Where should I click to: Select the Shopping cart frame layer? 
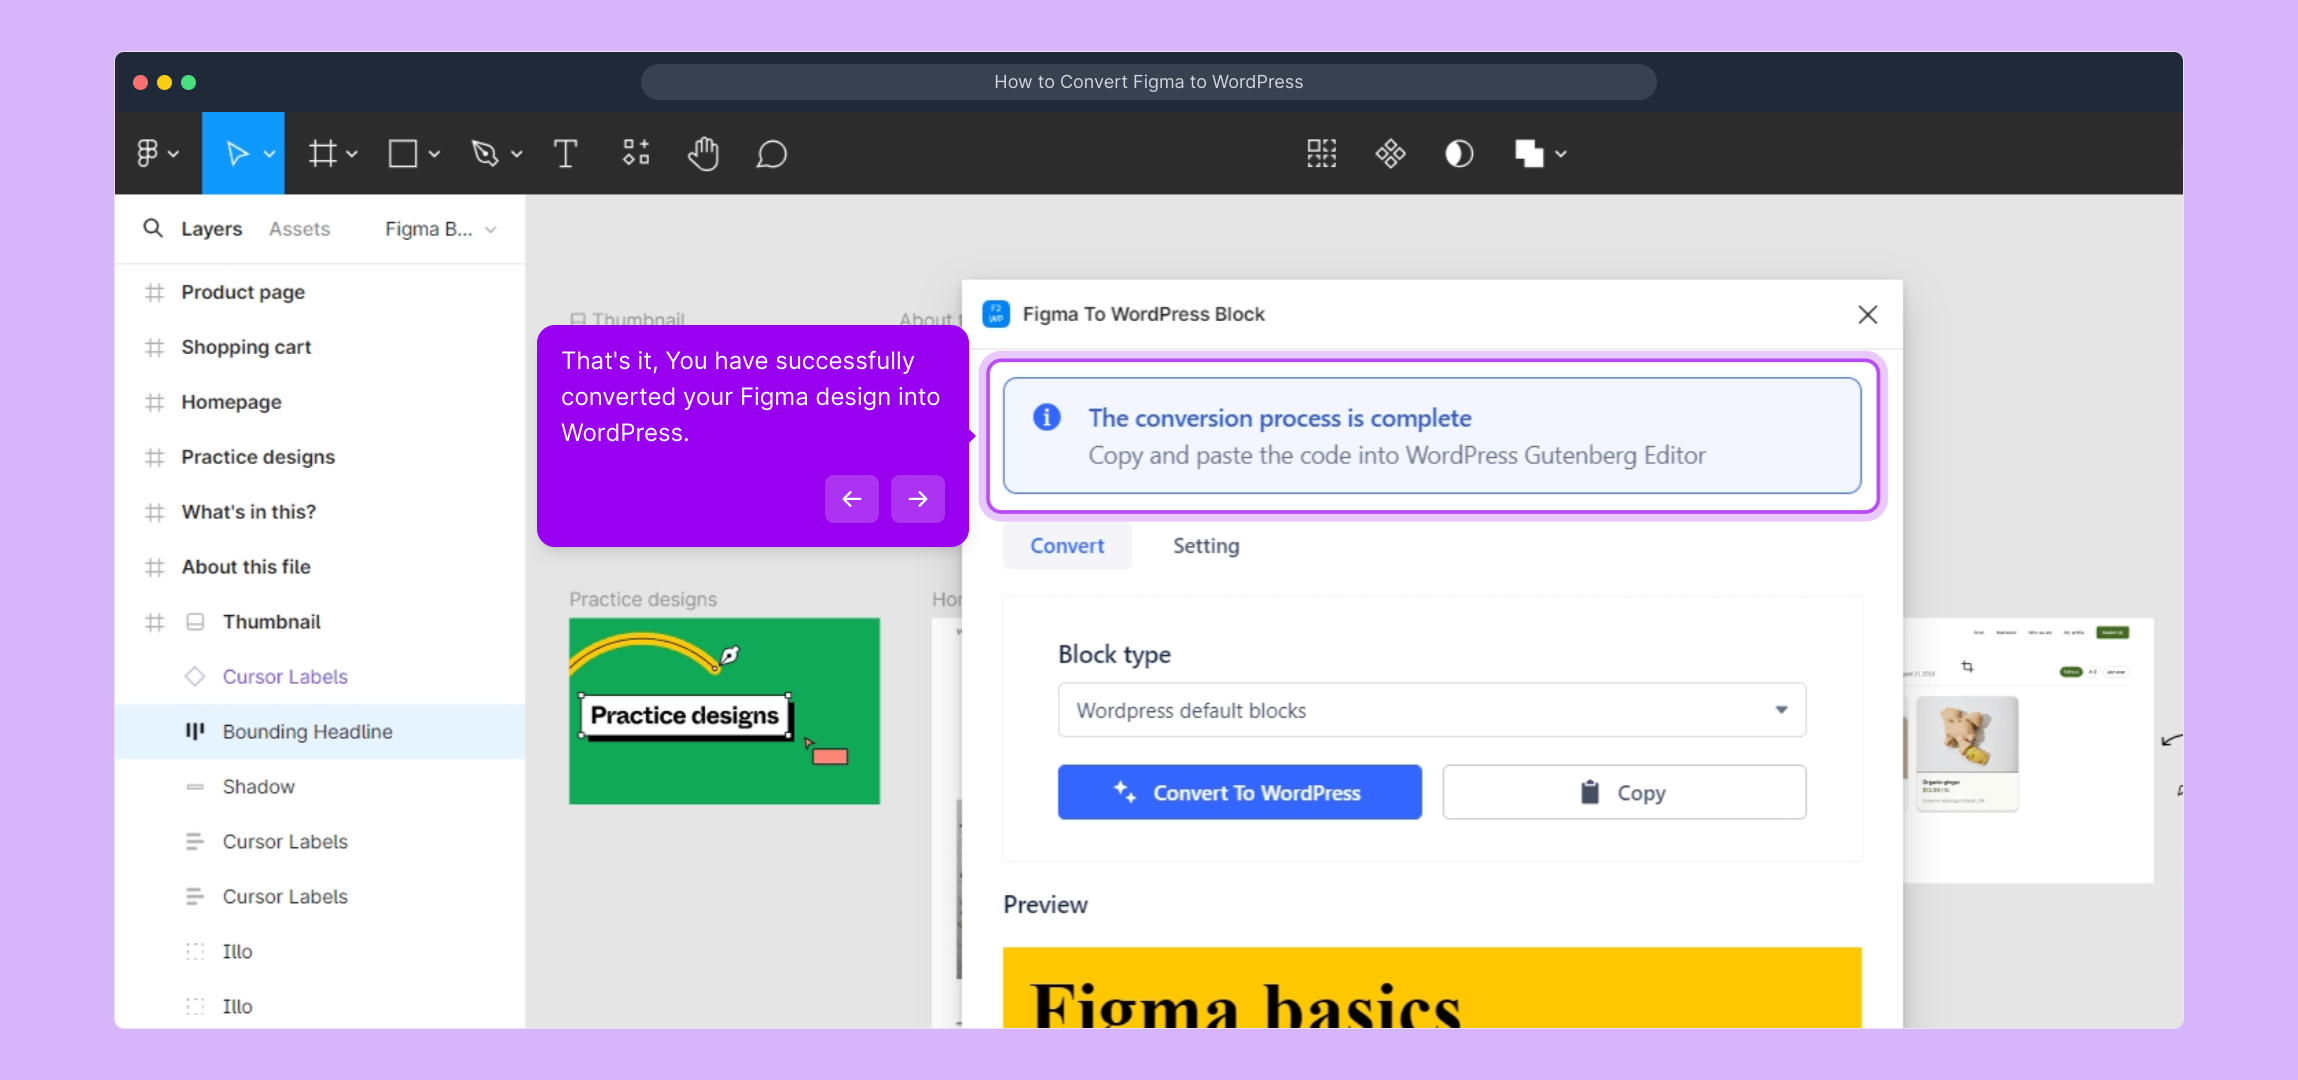[x=246, y=347]
